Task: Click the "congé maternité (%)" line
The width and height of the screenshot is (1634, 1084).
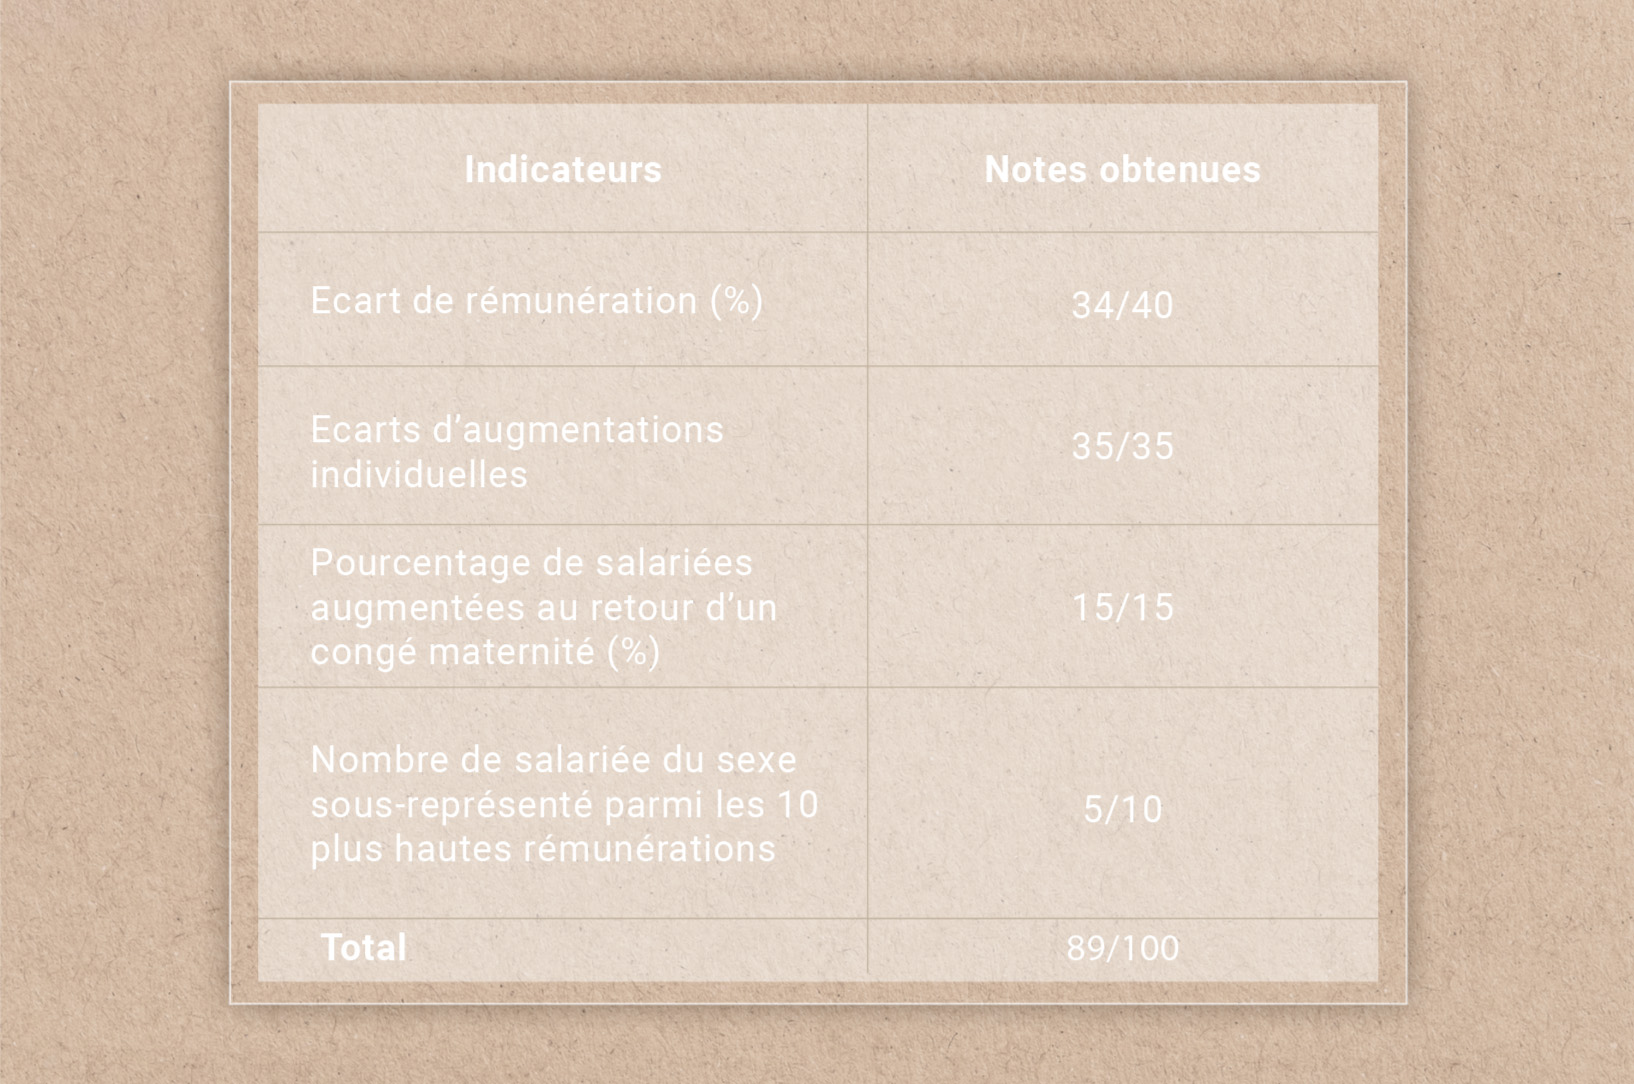Action: click(x=485, y=653)
